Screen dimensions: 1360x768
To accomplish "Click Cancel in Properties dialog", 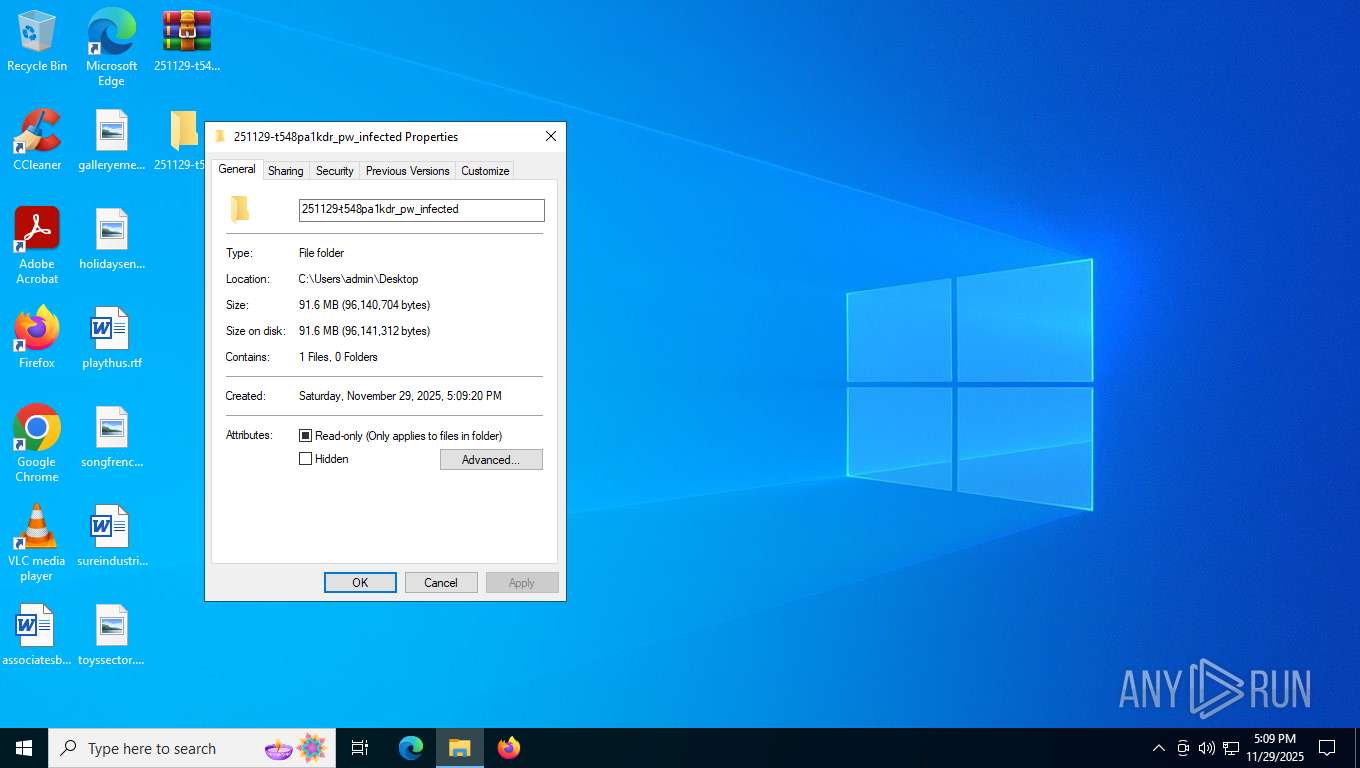I will 441,583.
